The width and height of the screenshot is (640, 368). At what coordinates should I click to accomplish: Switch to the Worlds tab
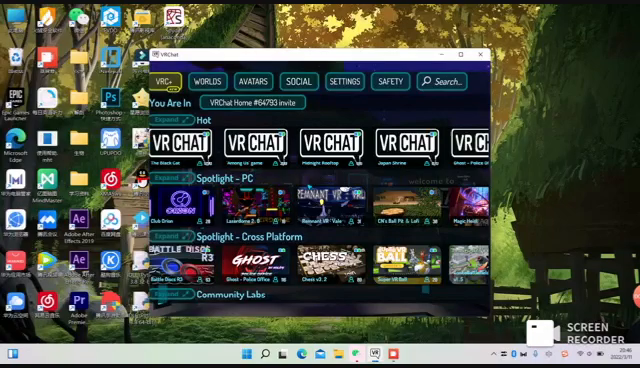coord(207,82)
